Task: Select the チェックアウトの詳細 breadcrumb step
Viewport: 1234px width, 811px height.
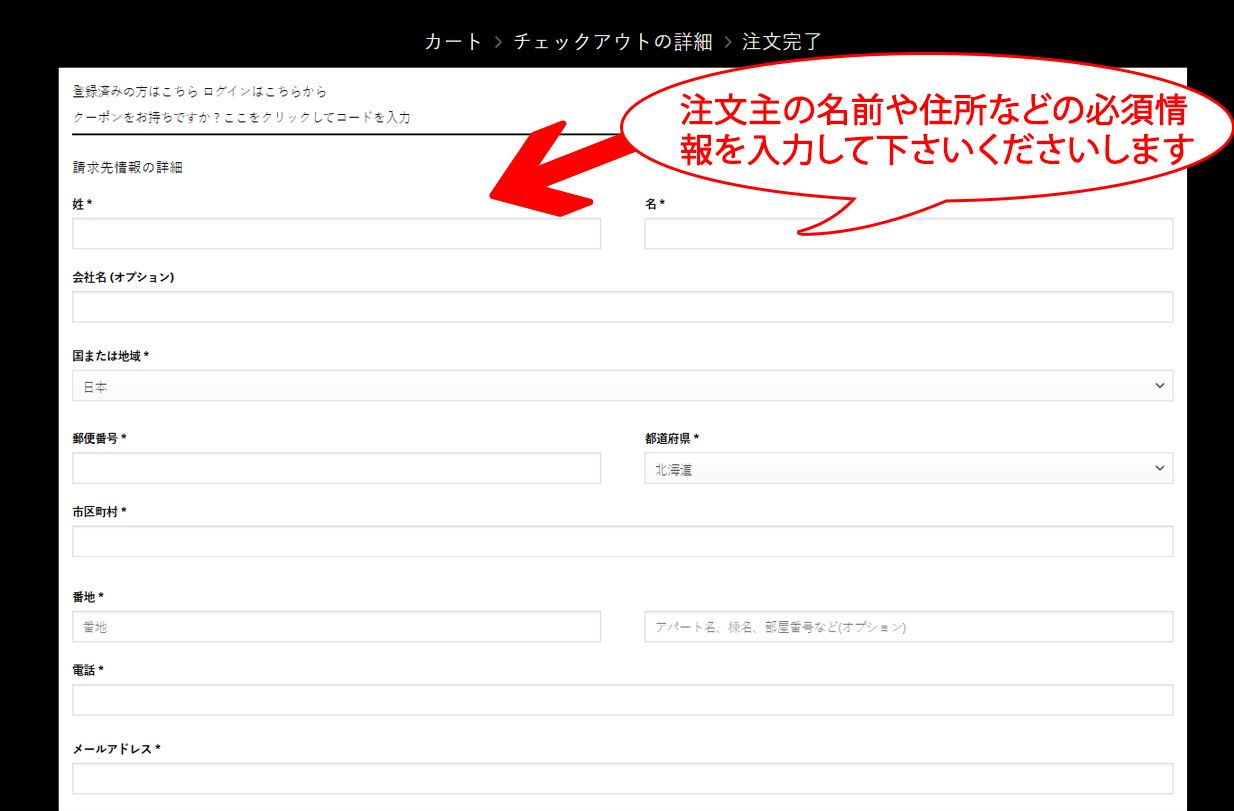Action: 613,42
